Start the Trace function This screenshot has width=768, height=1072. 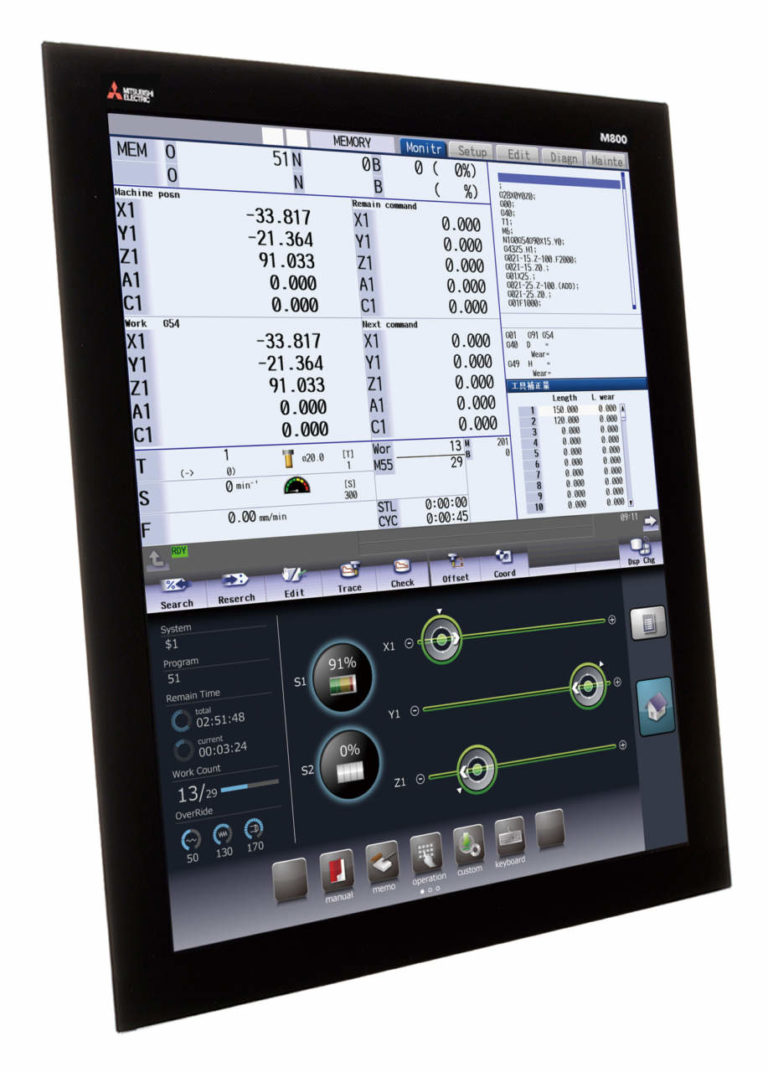point(349,576)
